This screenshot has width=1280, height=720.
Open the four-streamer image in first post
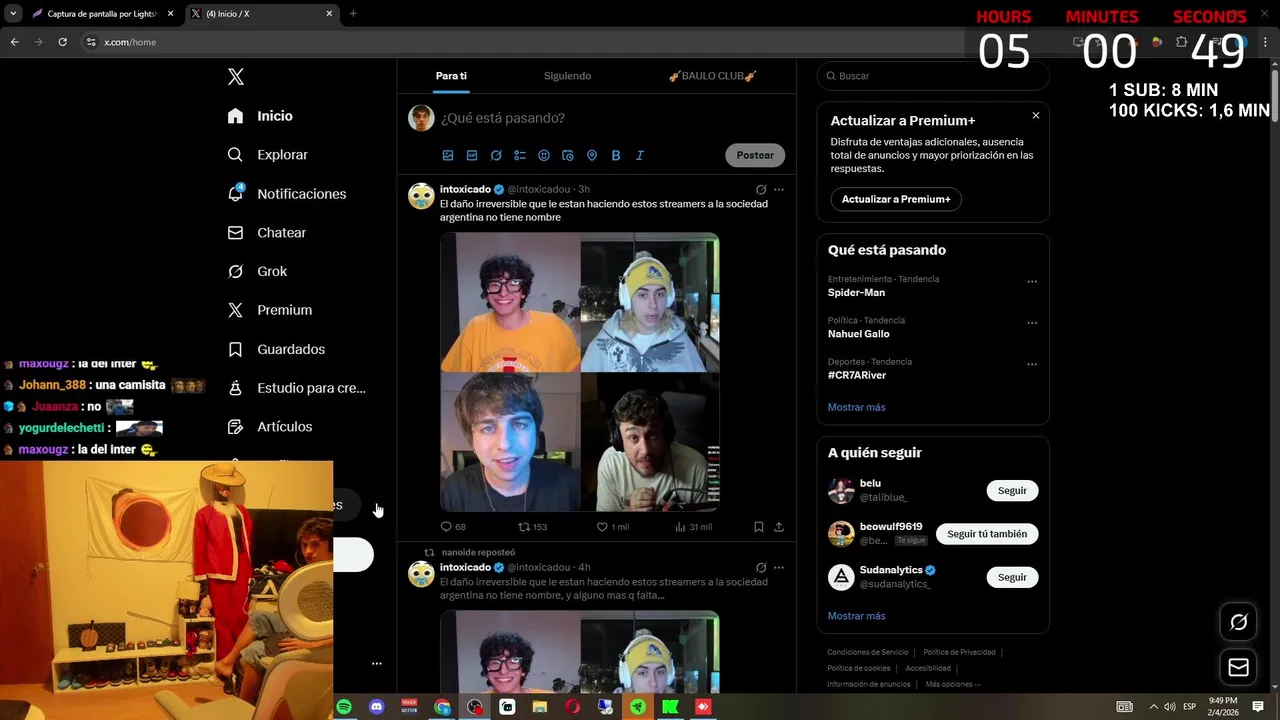(580, 372)
